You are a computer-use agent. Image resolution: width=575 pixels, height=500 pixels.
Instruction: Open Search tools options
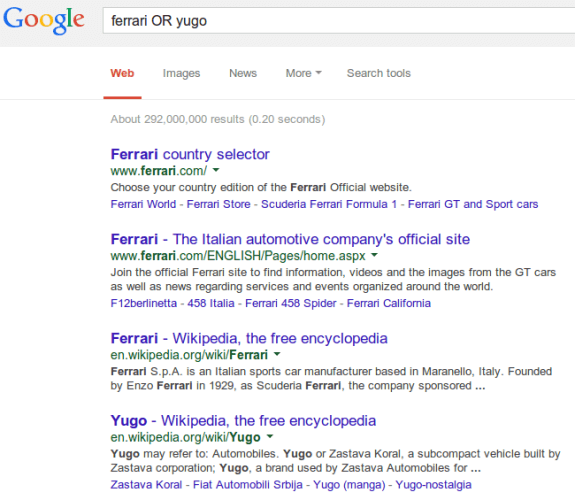(x=379, y=73)
